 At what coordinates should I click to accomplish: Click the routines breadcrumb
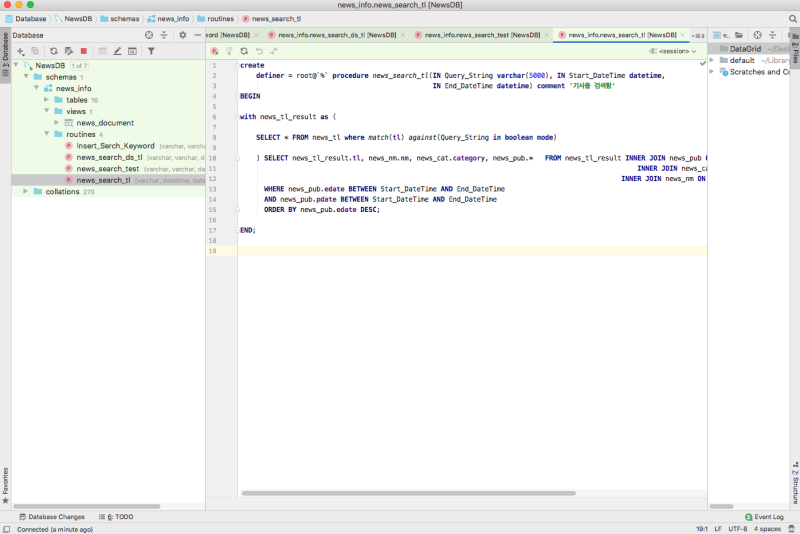[x=216, y=19]
